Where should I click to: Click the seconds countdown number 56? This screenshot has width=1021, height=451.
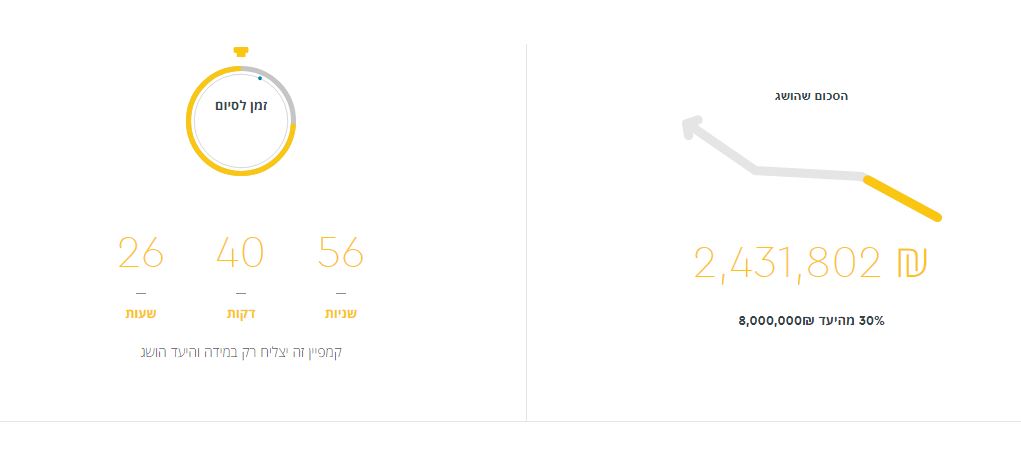click(x=341, y=253)
